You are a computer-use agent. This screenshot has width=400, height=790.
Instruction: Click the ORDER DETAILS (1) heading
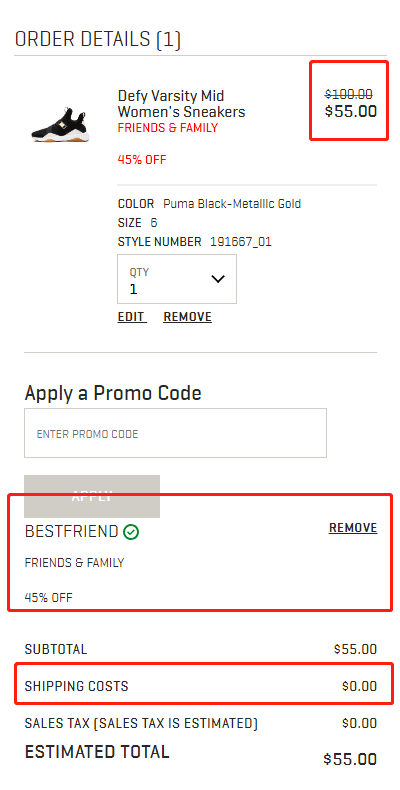point(98,39)
